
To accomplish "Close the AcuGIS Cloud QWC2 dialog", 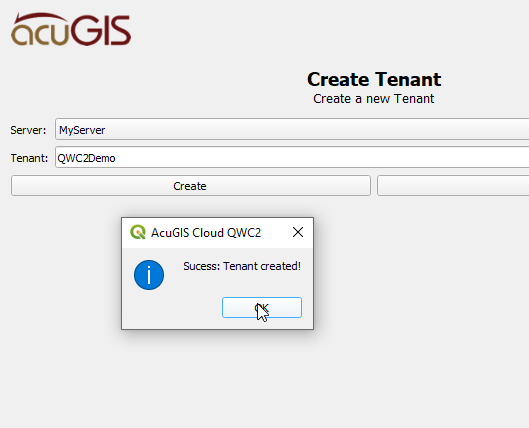I will (x=298, y=232).
